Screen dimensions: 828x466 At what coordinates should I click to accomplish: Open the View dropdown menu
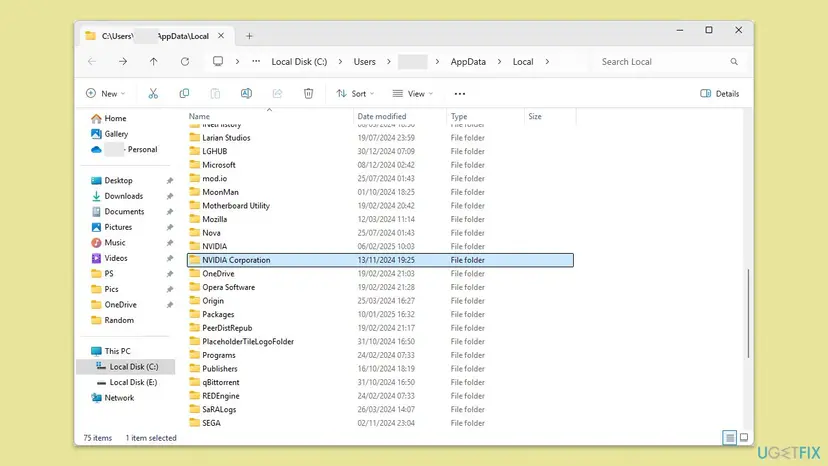[x=413, y=94]
